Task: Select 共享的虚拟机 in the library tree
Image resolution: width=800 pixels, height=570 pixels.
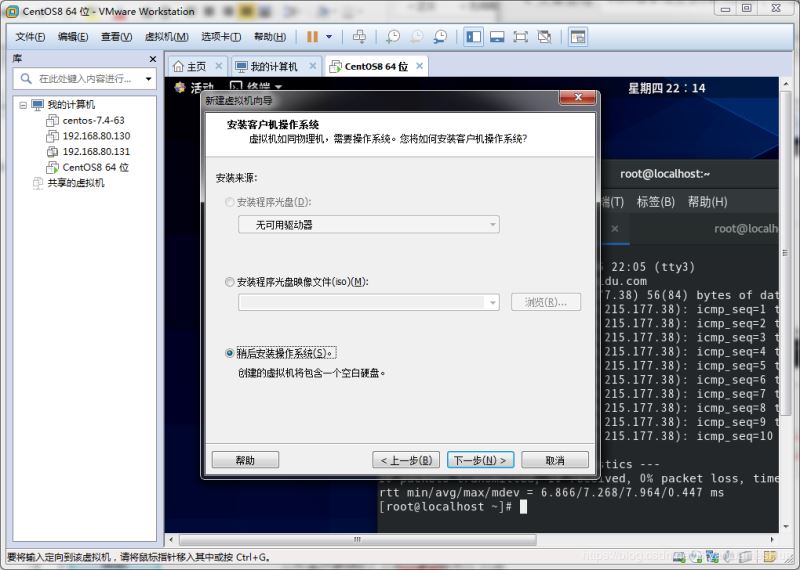Action: point(76,183)
